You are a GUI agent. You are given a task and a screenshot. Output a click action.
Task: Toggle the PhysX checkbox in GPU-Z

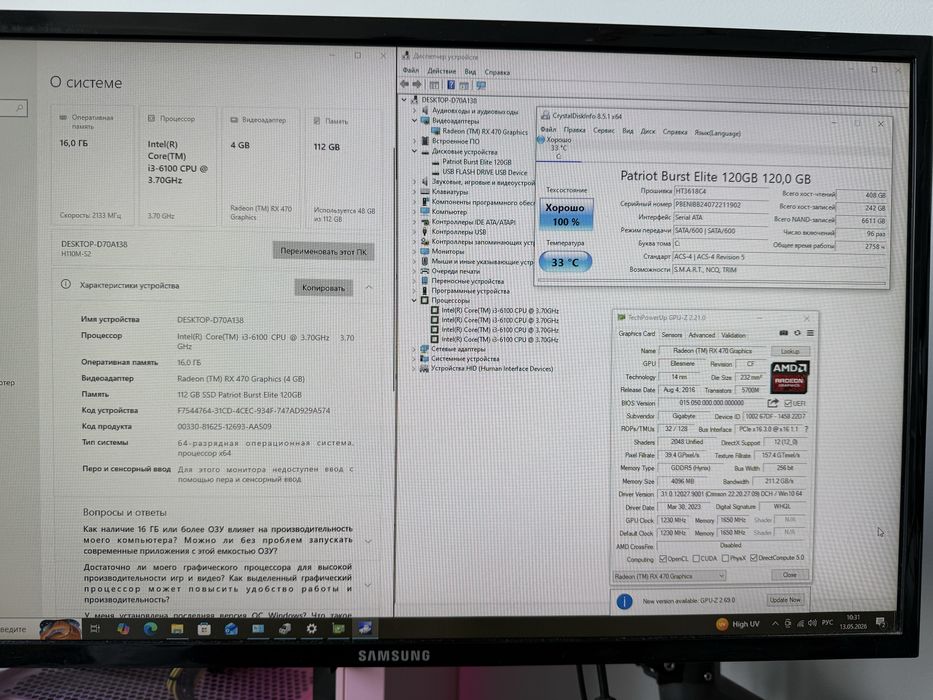(725, 558)
